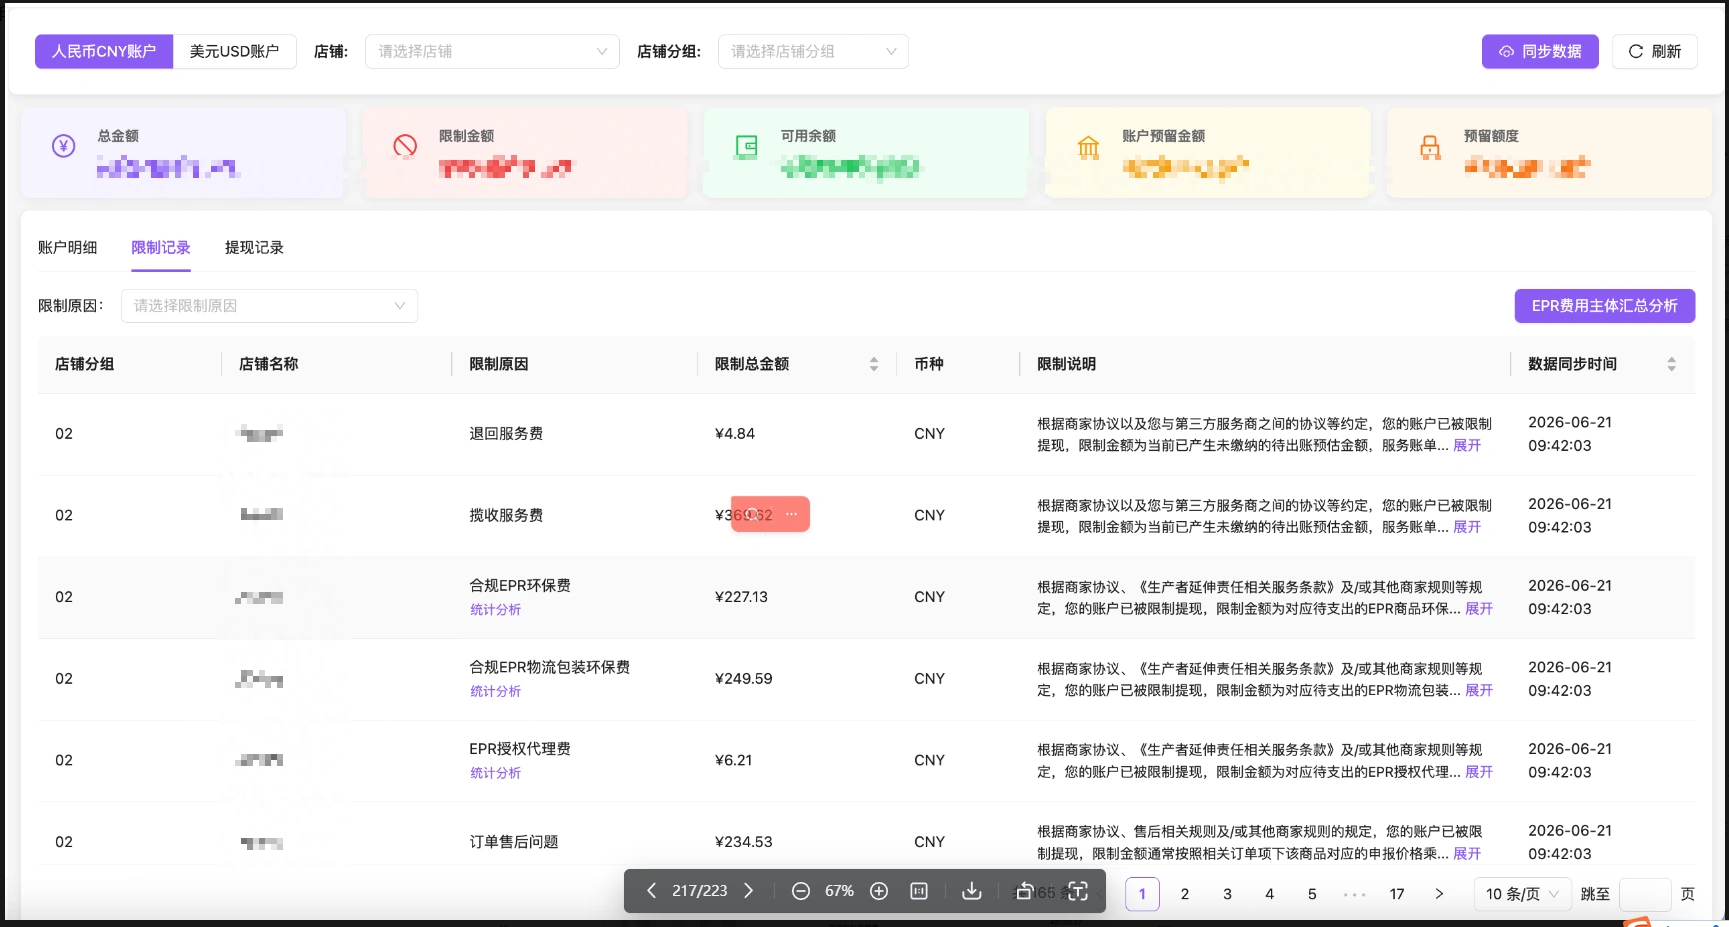1729x927 pixels.
Task: Zoom out with the minus icon
Action: pyautogui.click(x=800, y=891)
